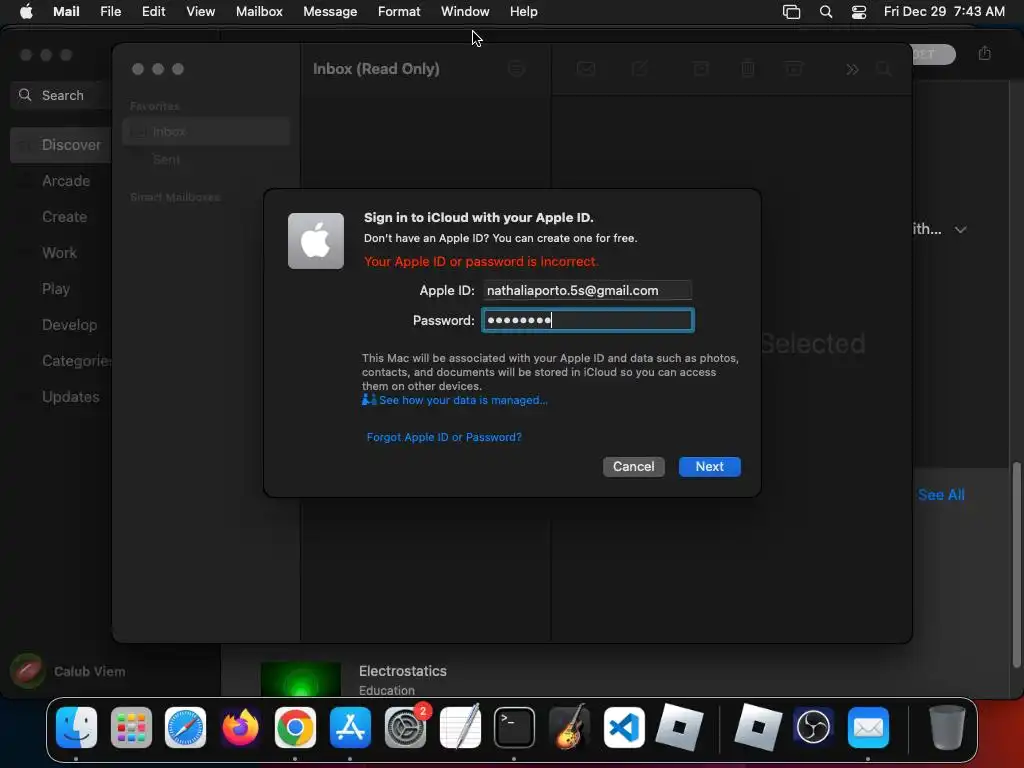Viewport: 1024px width, 768px height.
Task: Open See how your data is managed link
Action: [455, 400]
